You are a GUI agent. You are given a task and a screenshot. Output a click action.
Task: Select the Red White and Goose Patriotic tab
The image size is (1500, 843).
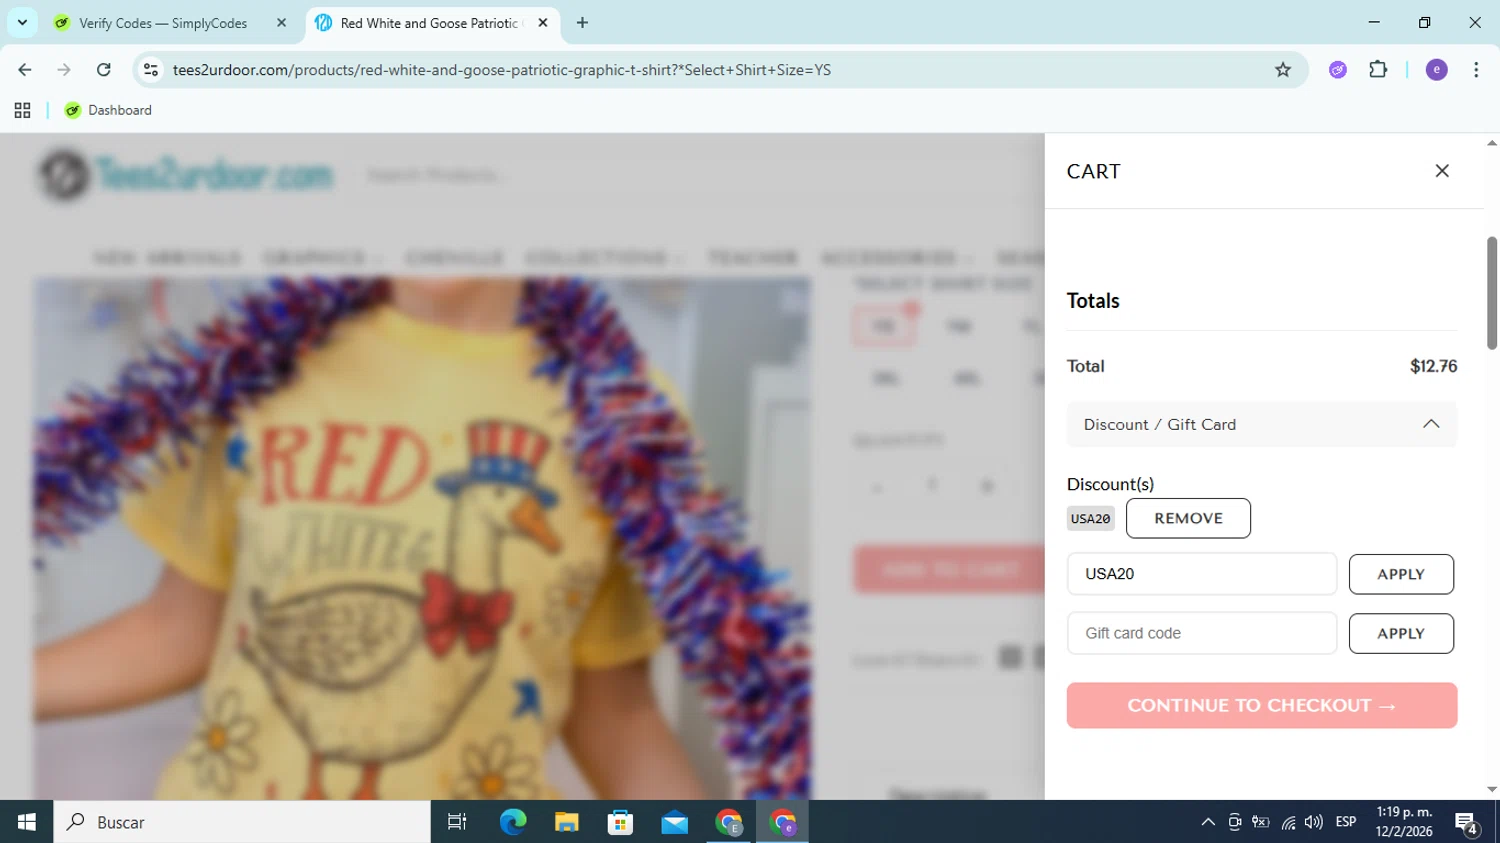pyautogui.click(x=430, y=23)
